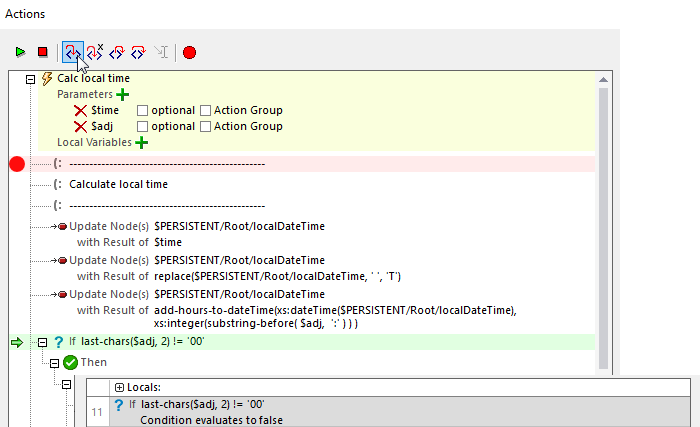Expand the Locals section in the tooltip
700x427 pixels.
click(119, 386)
